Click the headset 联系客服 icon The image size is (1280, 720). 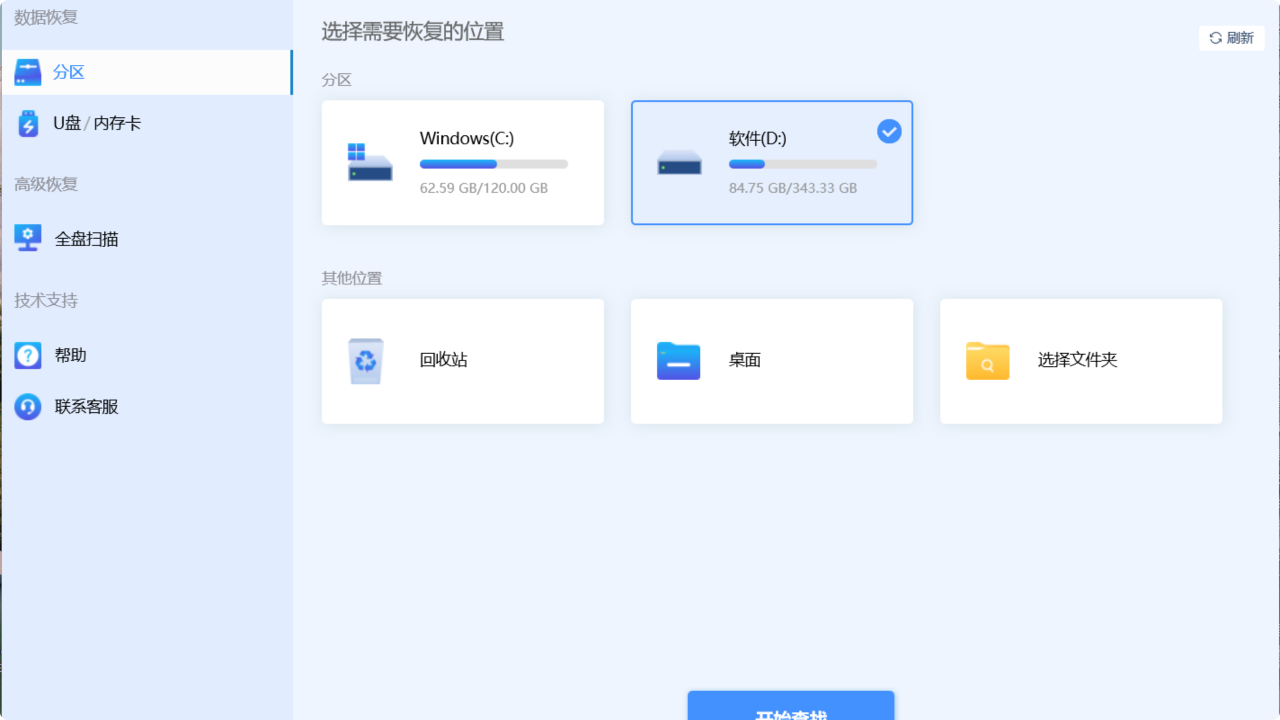pos(27,406)
